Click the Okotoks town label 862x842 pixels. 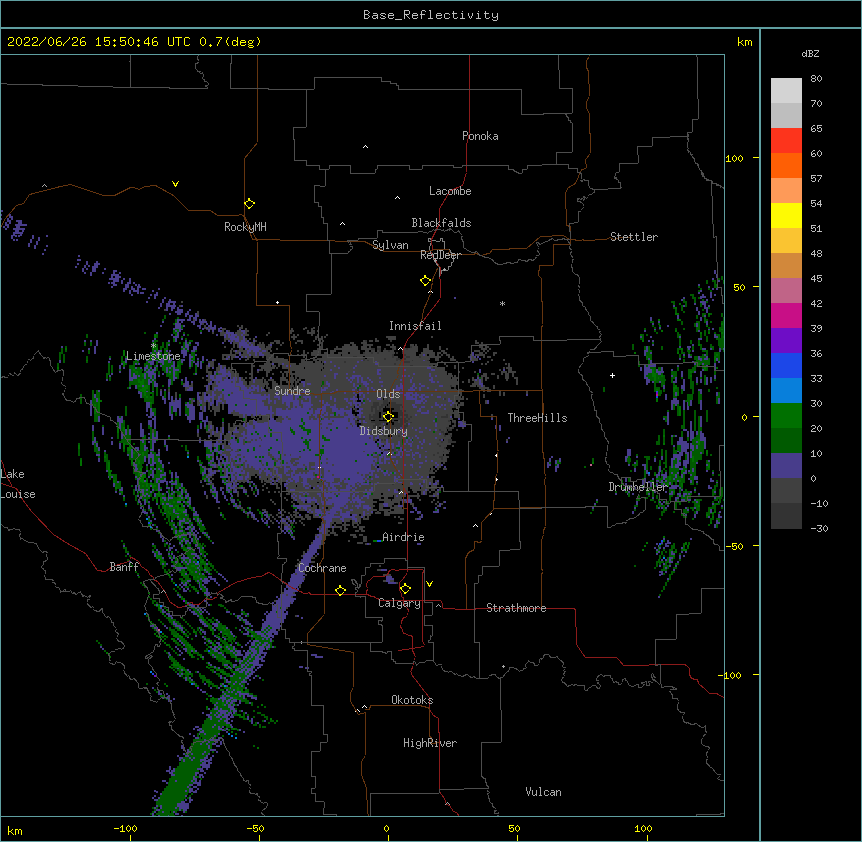tap(412, 700)
